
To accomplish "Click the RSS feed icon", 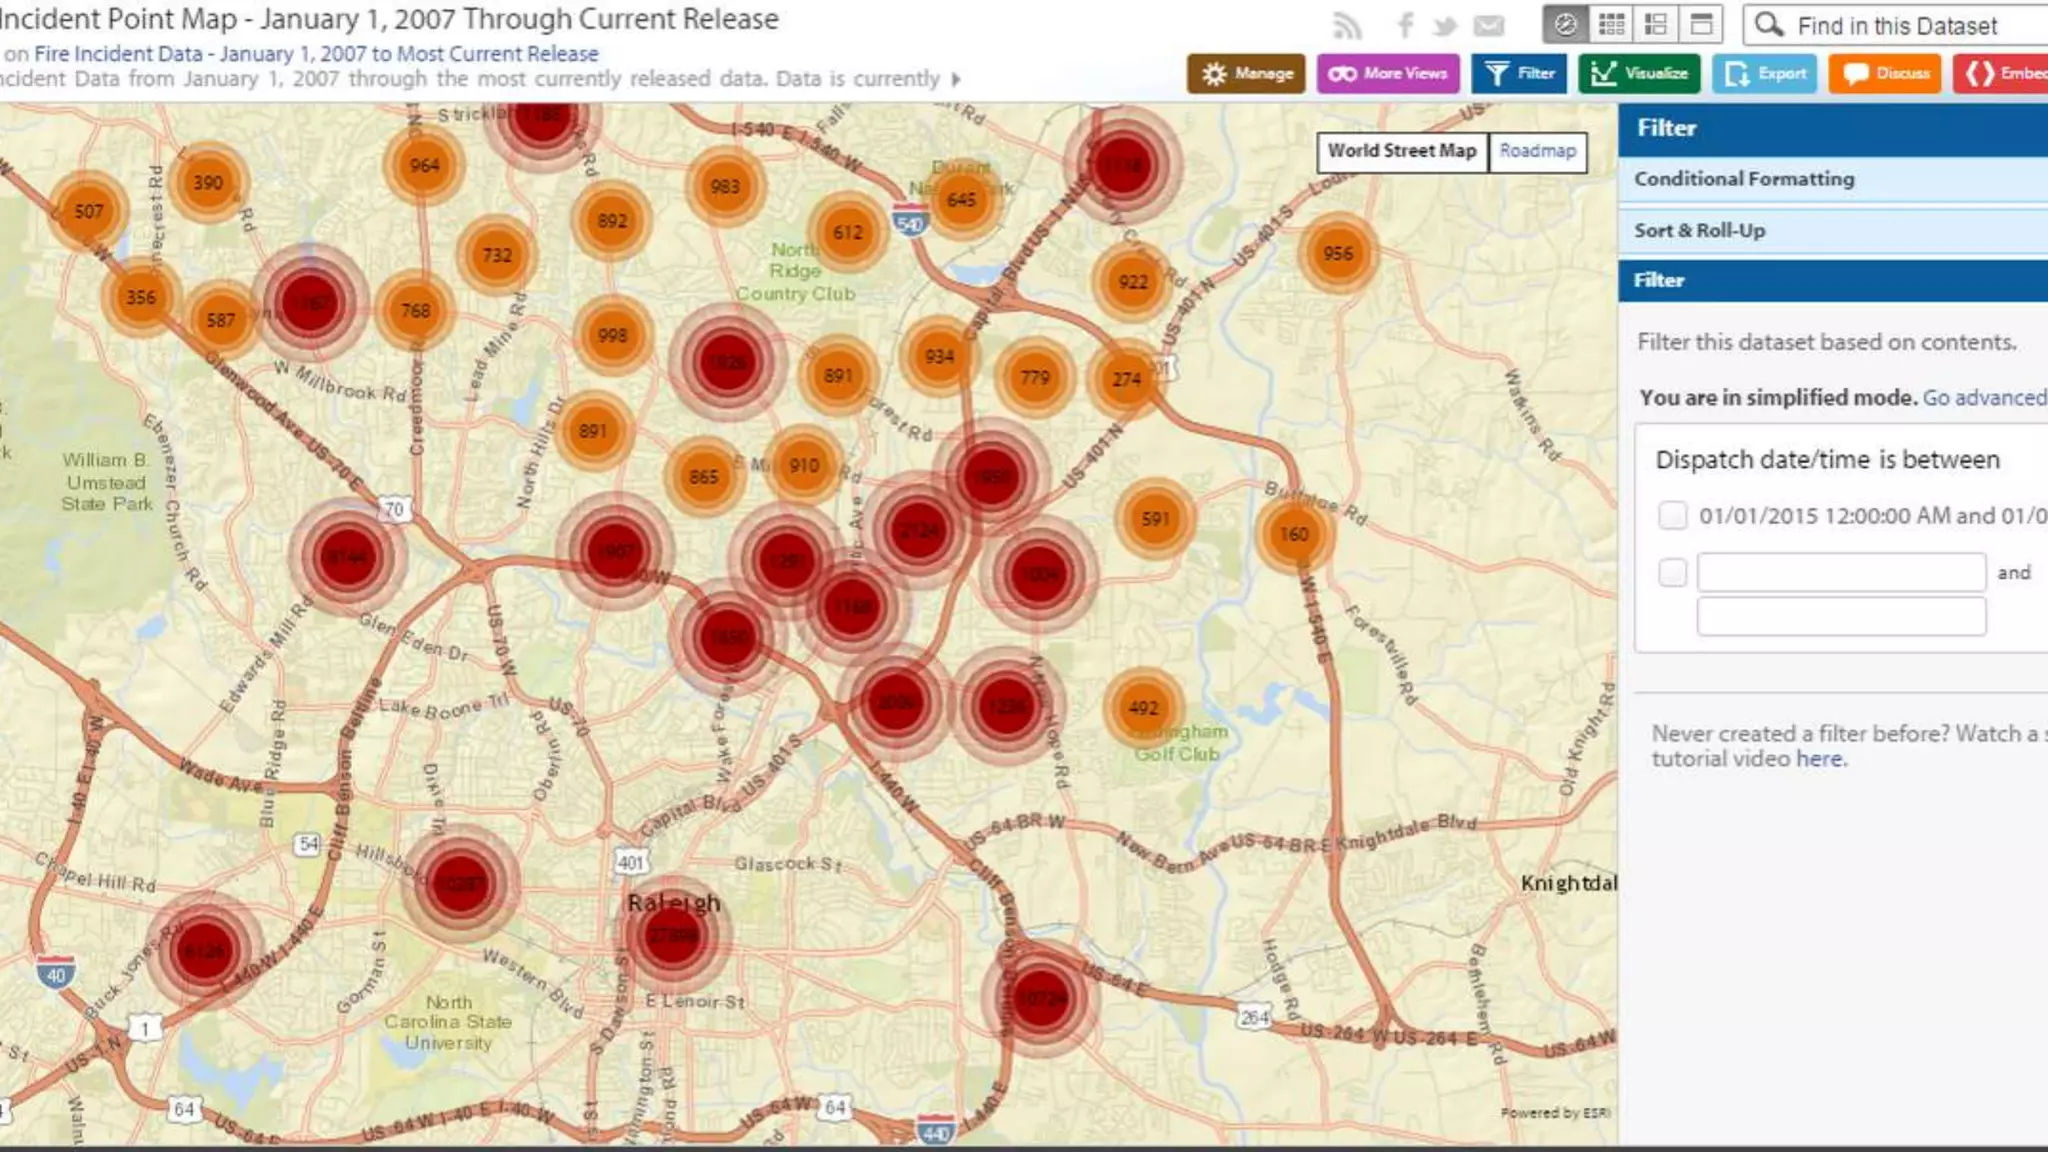I will pyautogui.click(x=1347, y=26).
